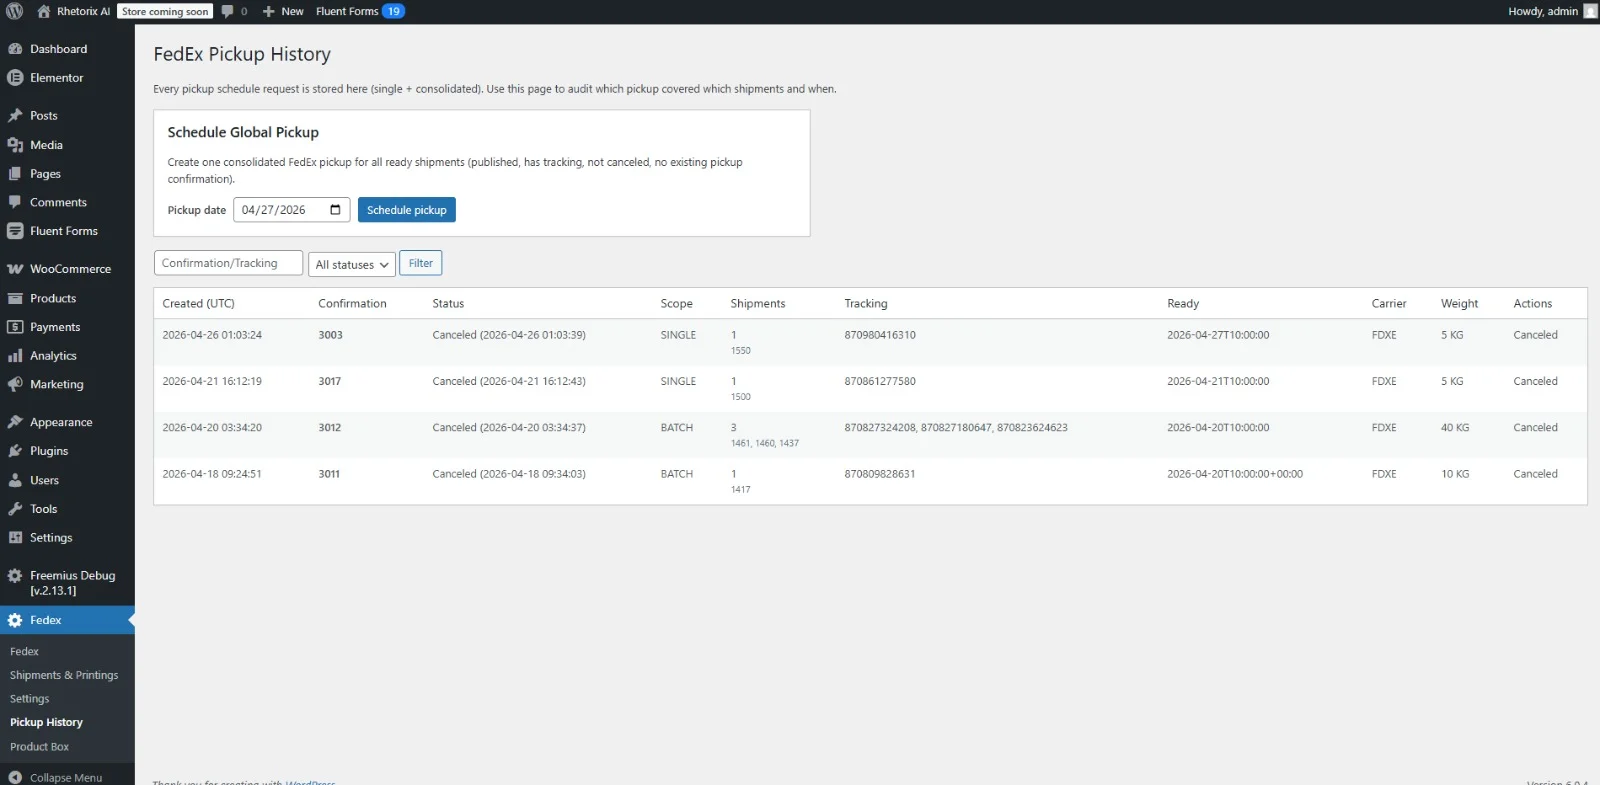
Task: Click the Pages sidebar icon
Action: click(15, 174)
